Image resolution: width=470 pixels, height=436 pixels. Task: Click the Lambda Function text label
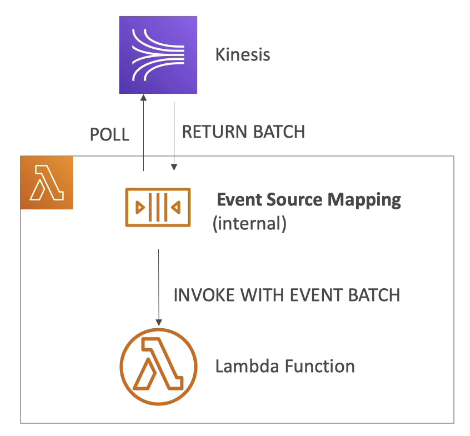[285, 366]
